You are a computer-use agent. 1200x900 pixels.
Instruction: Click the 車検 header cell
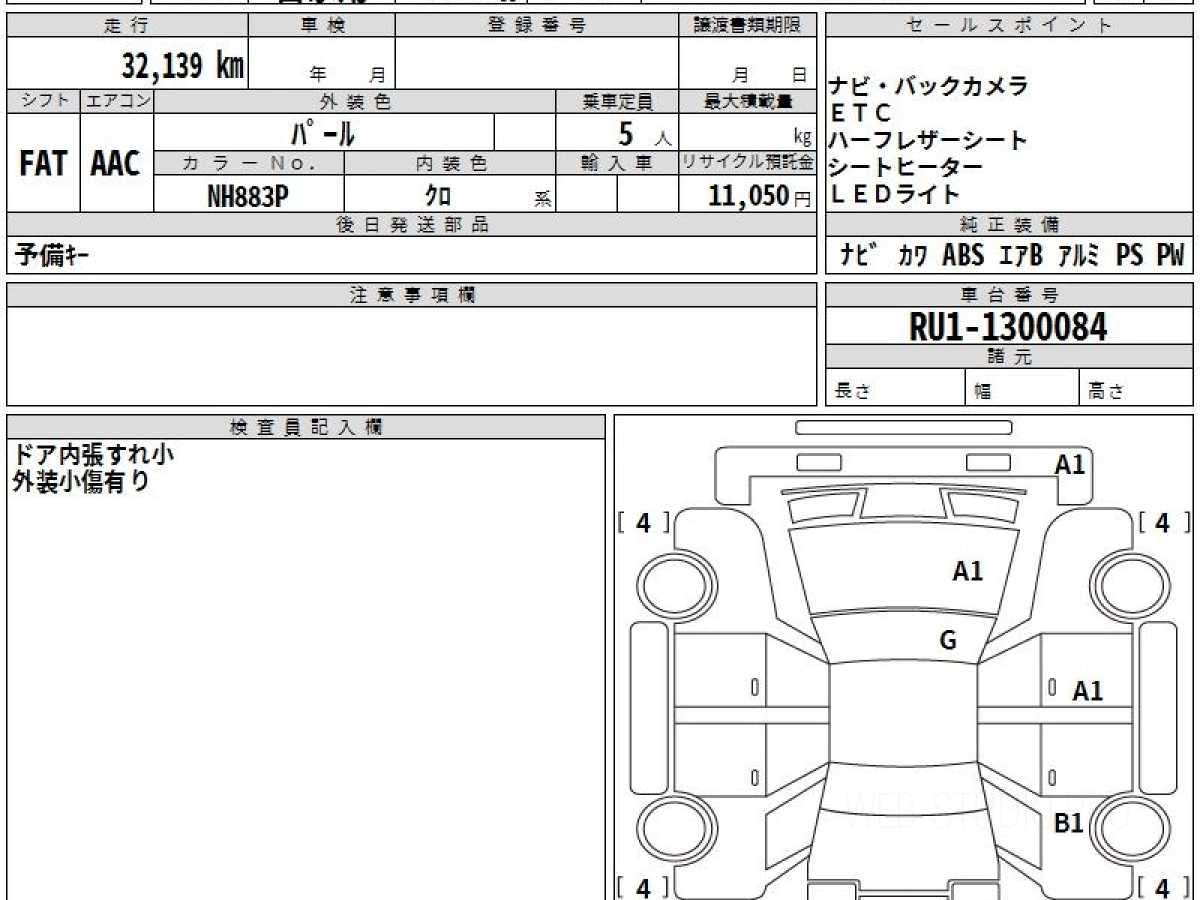[x=322, y=26]
